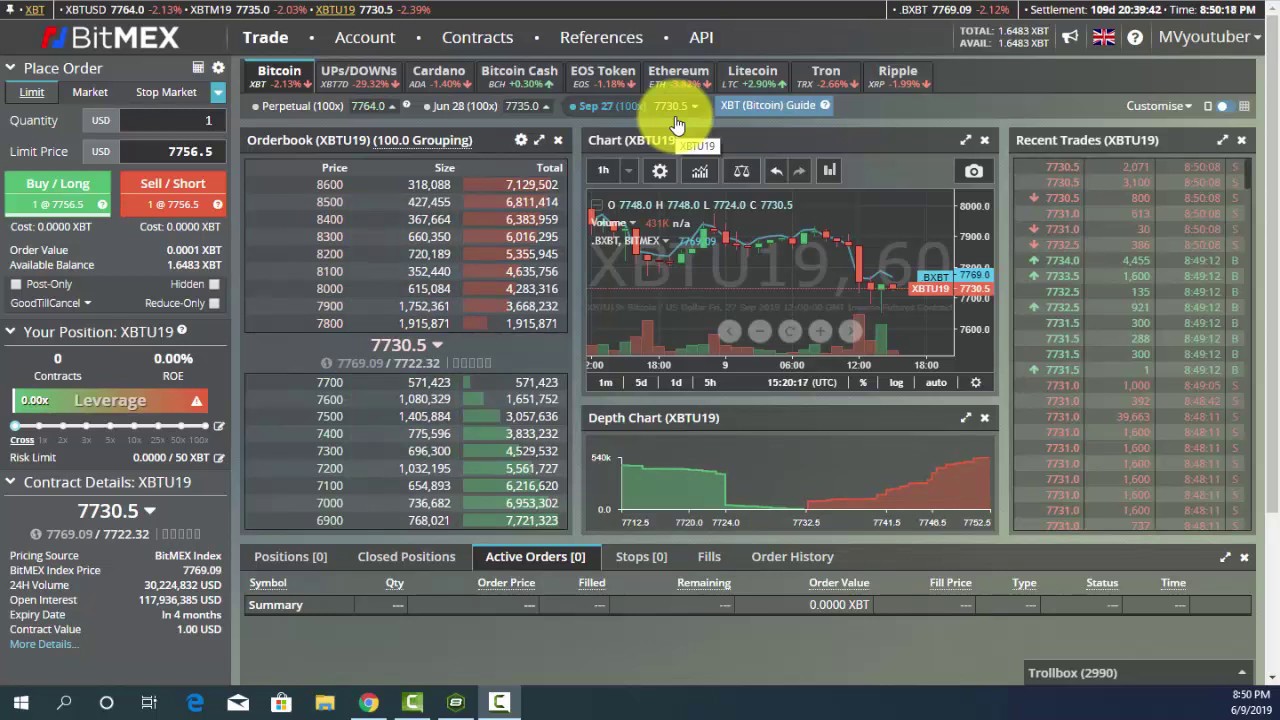Enable Post-Only checkbox

(16, 284)
